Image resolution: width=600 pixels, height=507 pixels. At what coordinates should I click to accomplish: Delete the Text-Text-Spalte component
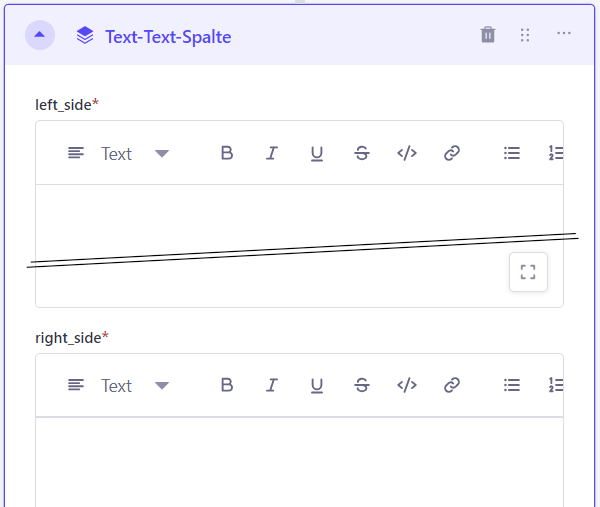coord(488,35)
